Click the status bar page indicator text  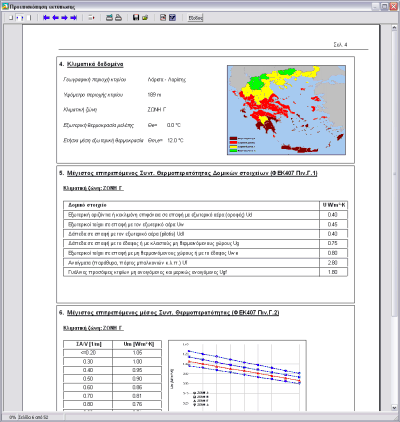coord(33,417)
